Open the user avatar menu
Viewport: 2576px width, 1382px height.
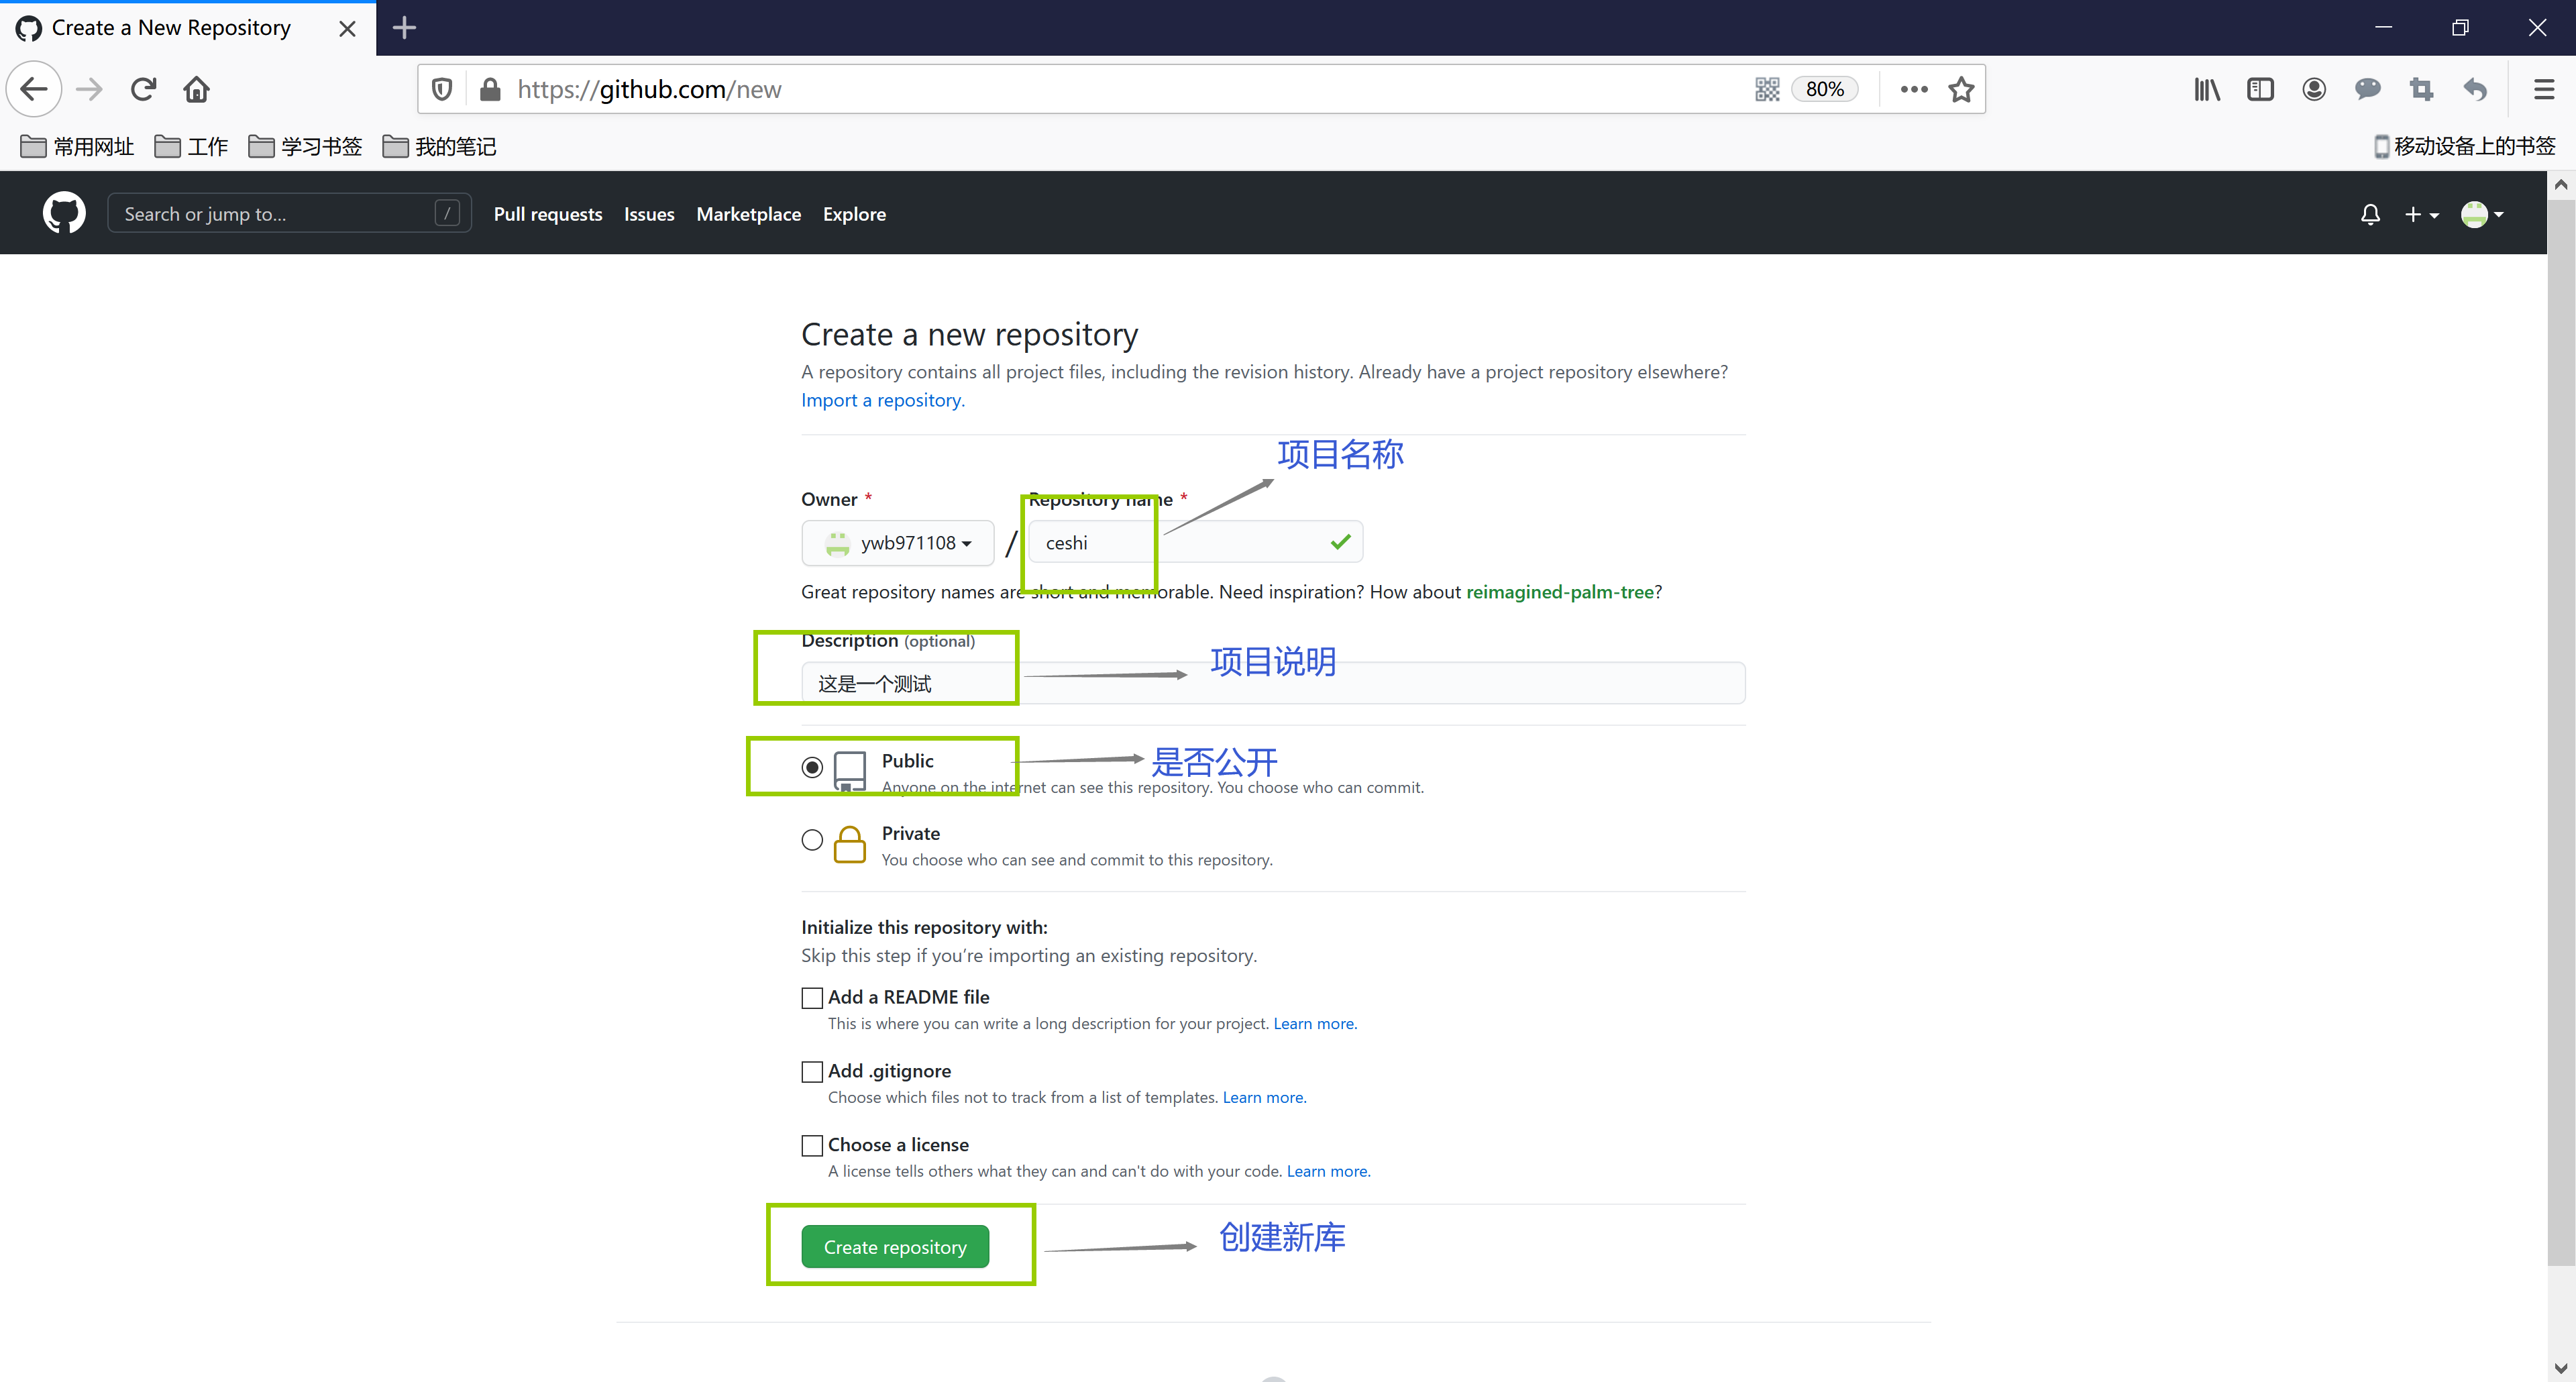[x=2481, y=214]
